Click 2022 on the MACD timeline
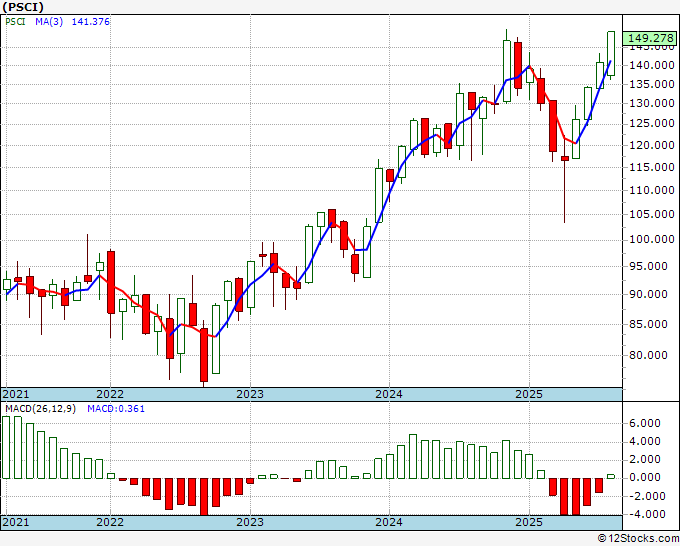This screenshot has height=546, width=680. click(110, 522)
